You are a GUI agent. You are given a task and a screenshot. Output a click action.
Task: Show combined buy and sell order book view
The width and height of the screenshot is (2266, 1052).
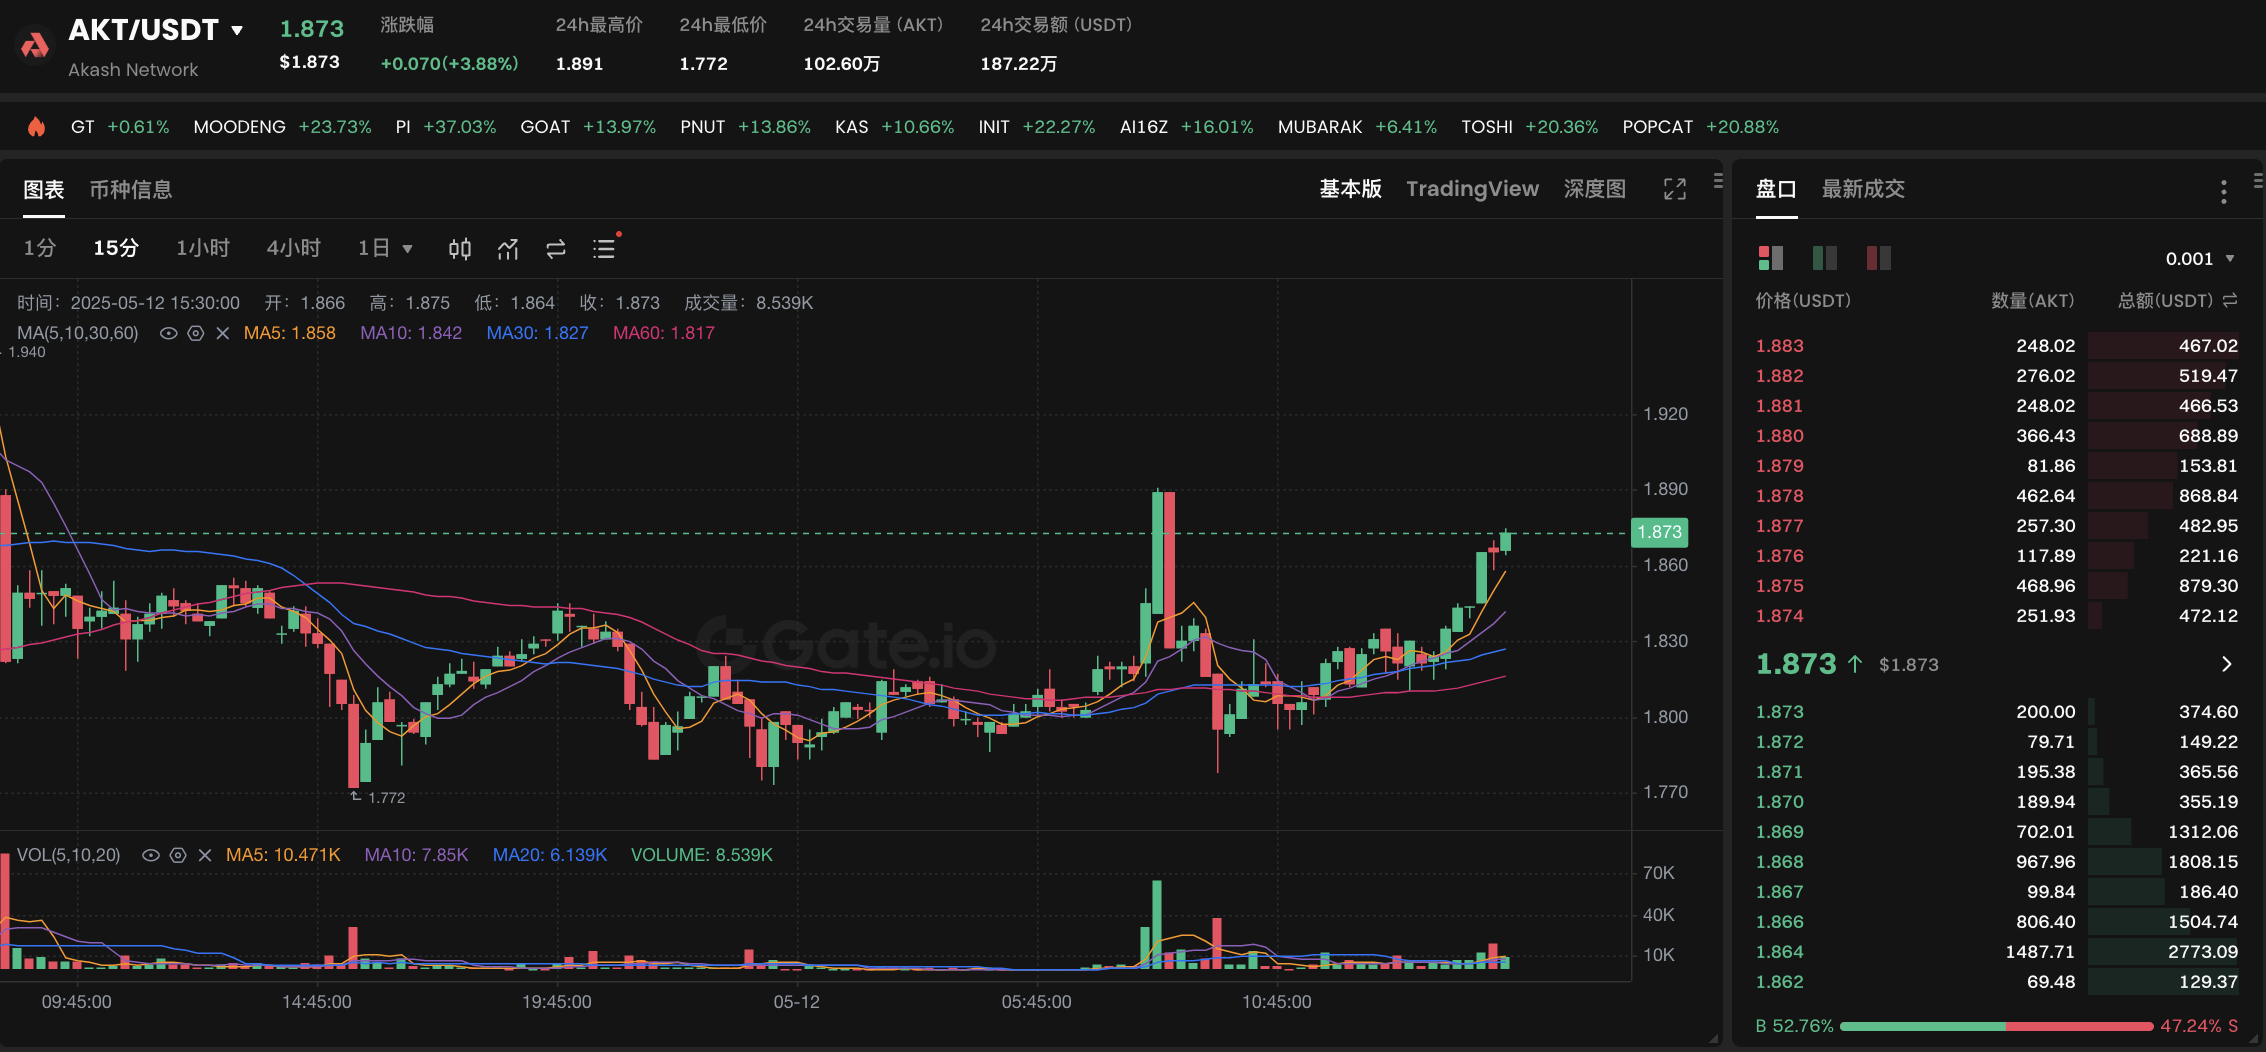(1771, 258)
